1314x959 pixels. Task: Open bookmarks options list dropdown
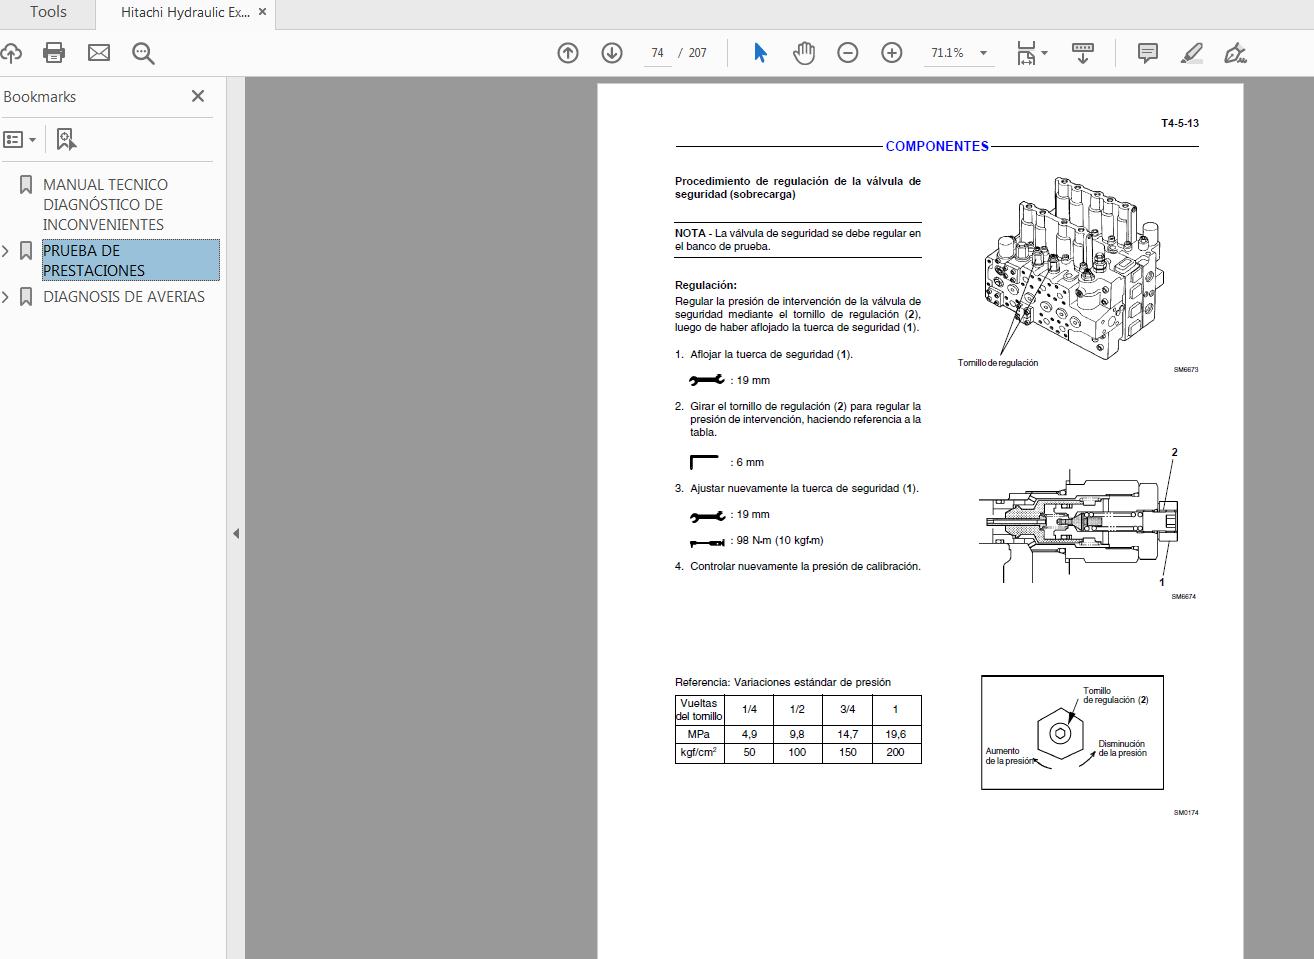click(x=20, y=140)
